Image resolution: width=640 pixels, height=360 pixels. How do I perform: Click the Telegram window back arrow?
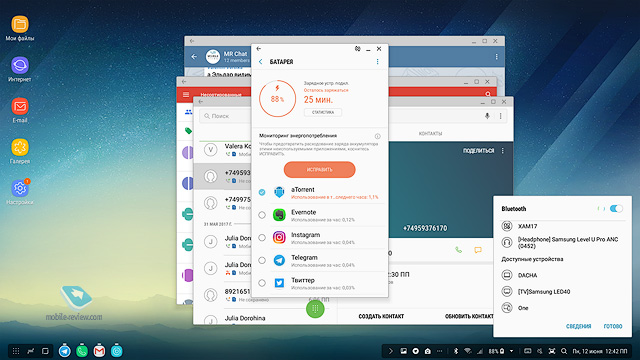point(194,57)
